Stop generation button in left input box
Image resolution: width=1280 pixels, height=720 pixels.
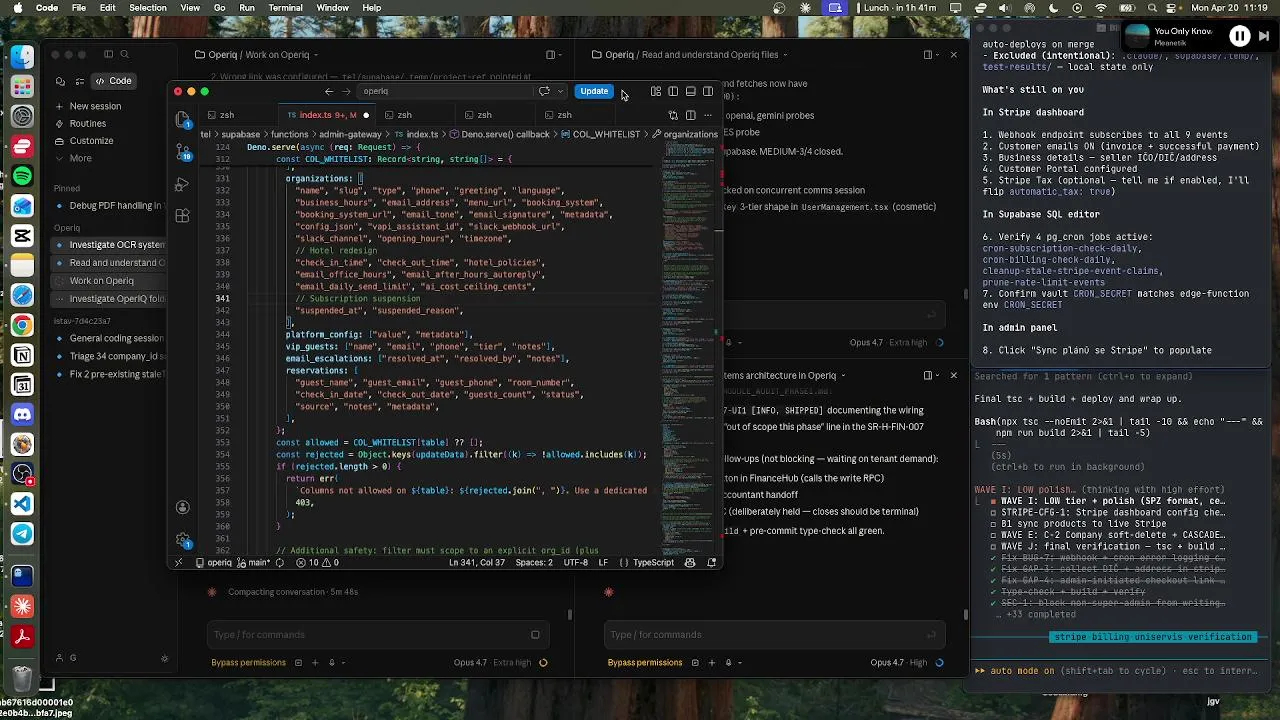[535, 634]
